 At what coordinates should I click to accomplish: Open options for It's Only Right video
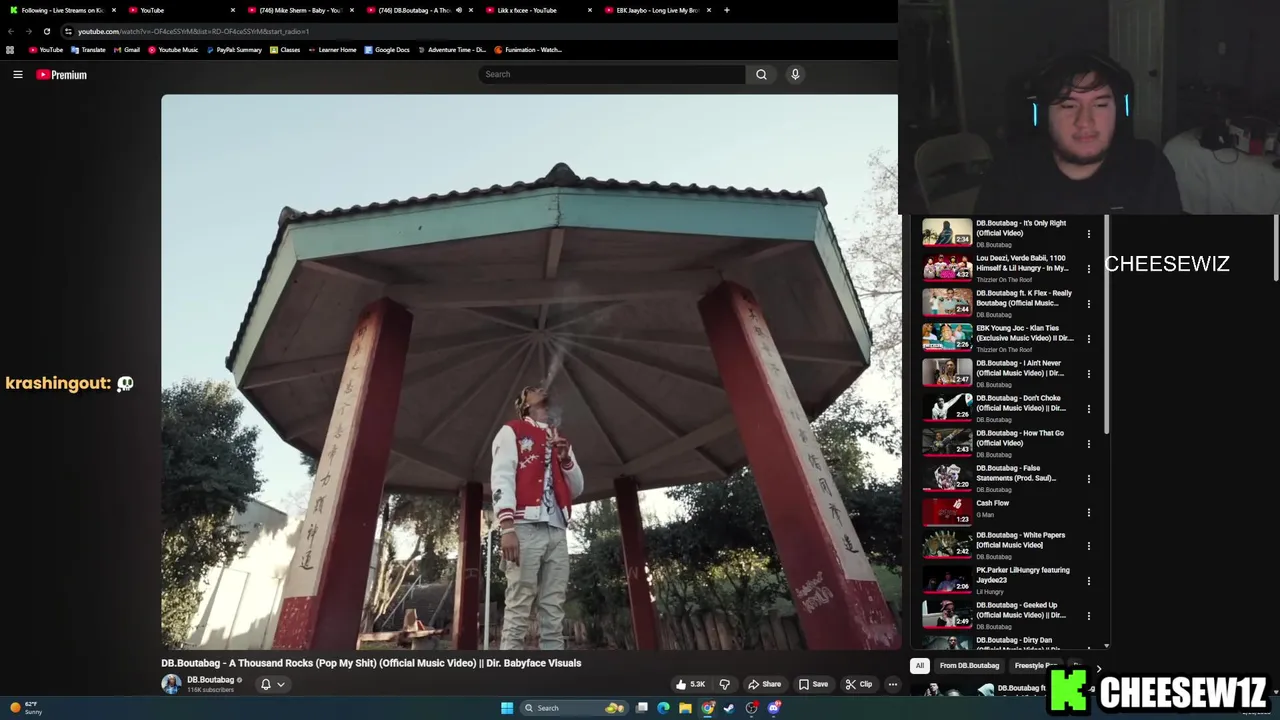pyautogui.click(x=1089, y=234)
